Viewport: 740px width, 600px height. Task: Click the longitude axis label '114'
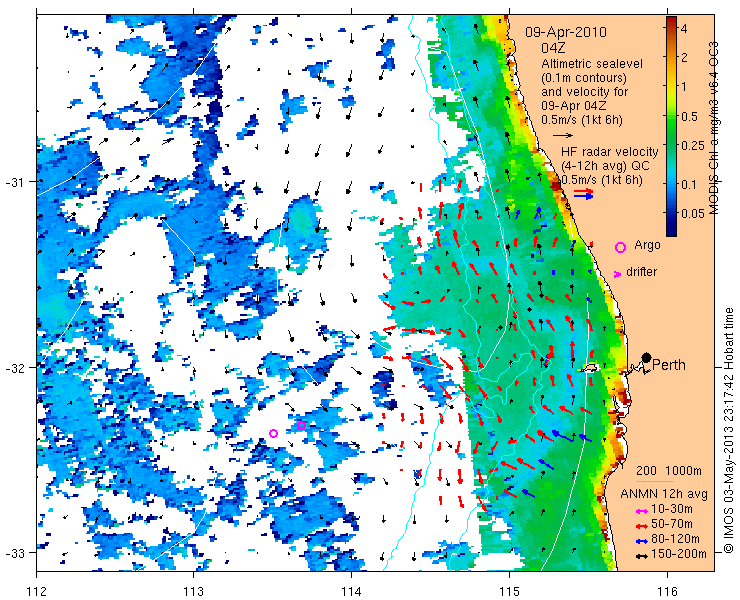point(352,591)
